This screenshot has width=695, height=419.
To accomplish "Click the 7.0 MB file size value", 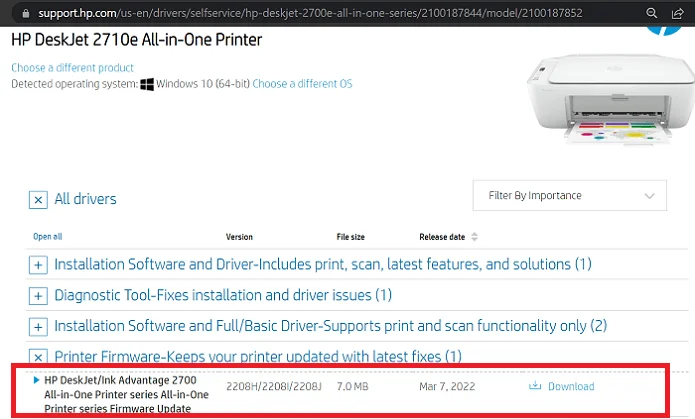I will pyautogui.click(x=352, y=387).
